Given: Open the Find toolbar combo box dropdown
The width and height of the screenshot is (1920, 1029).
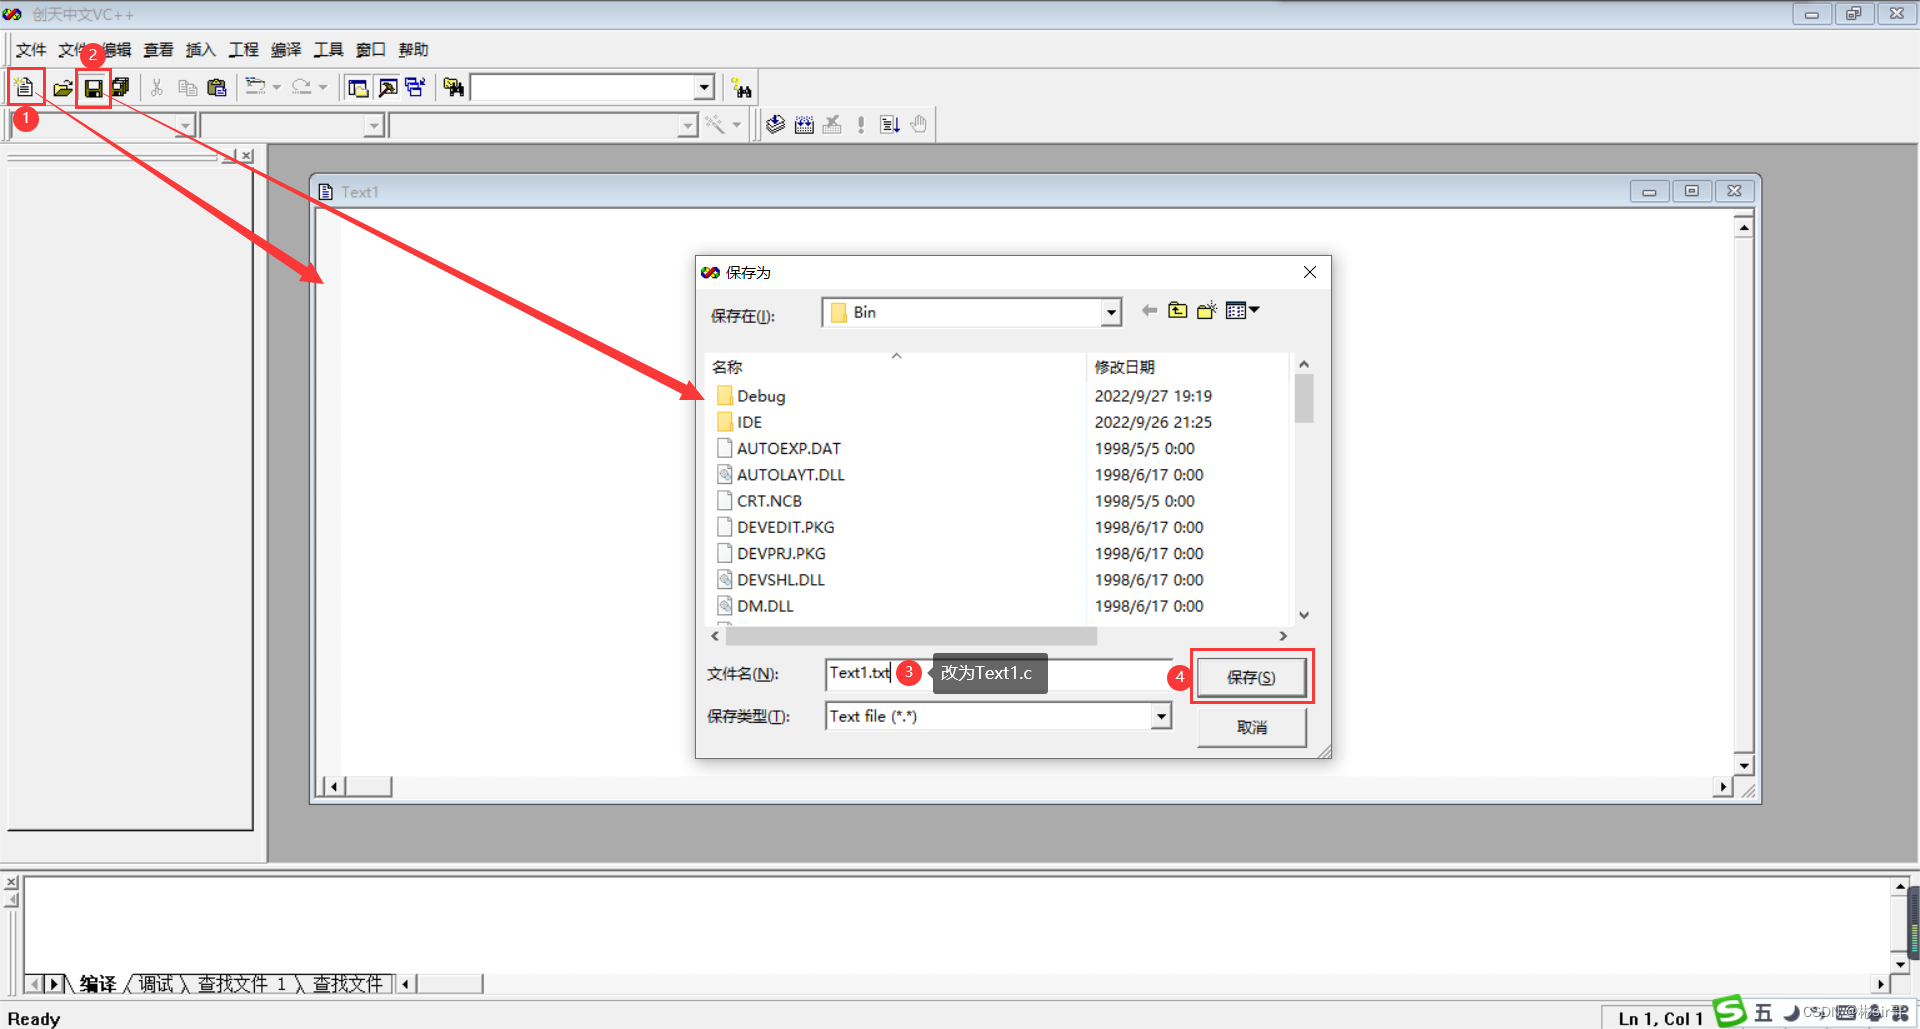Looking at the screenshot, I should coord(704,88).
